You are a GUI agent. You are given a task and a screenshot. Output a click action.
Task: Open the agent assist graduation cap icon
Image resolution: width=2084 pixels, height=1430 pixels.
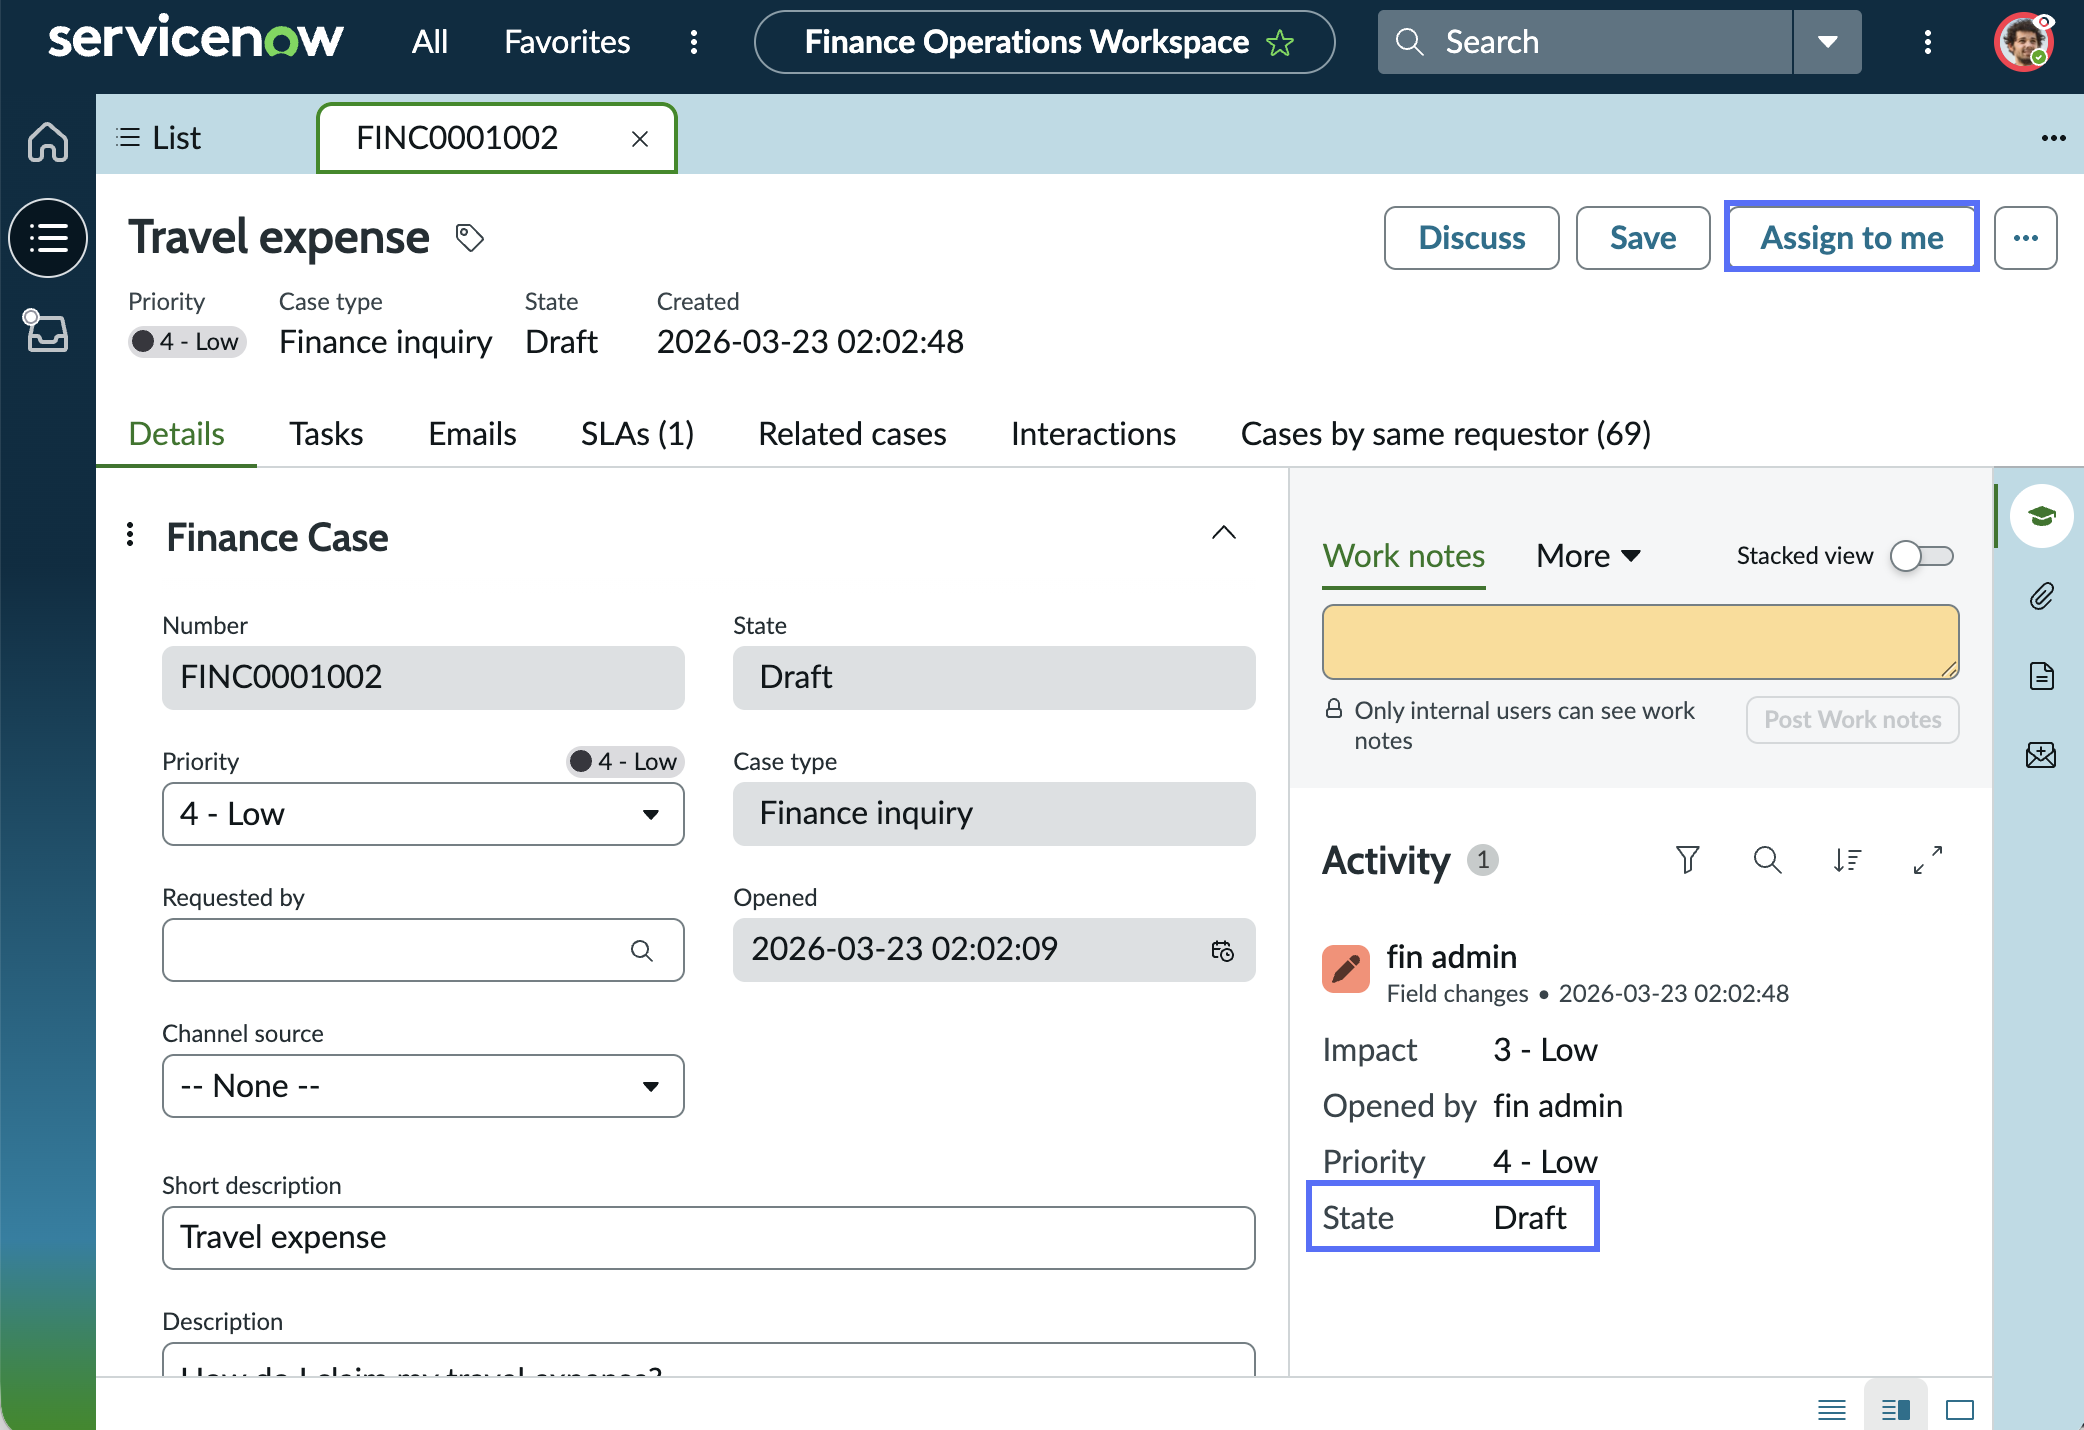[x=2042, y=516]
